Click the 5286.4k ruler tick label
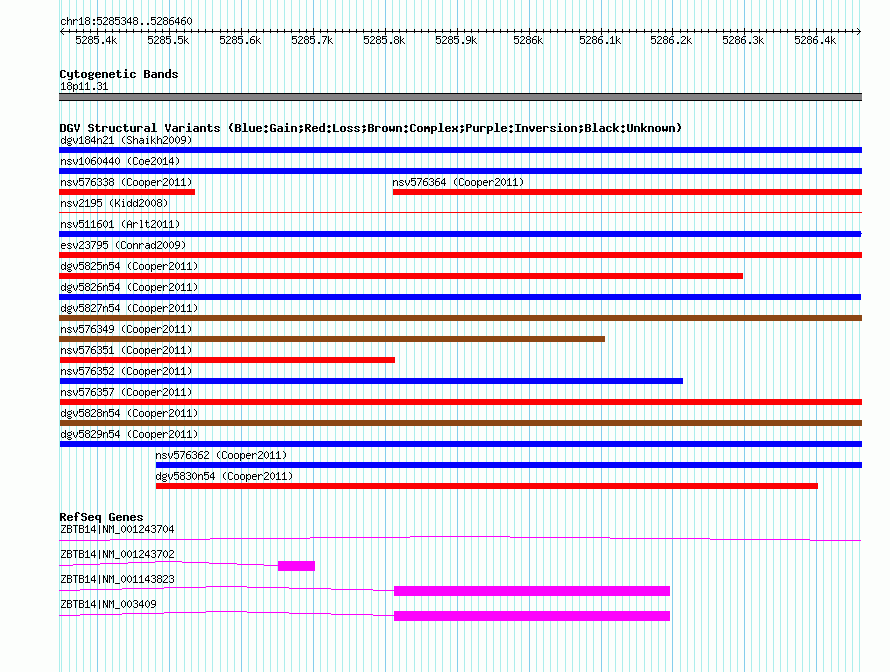 (x=815, y=40)
